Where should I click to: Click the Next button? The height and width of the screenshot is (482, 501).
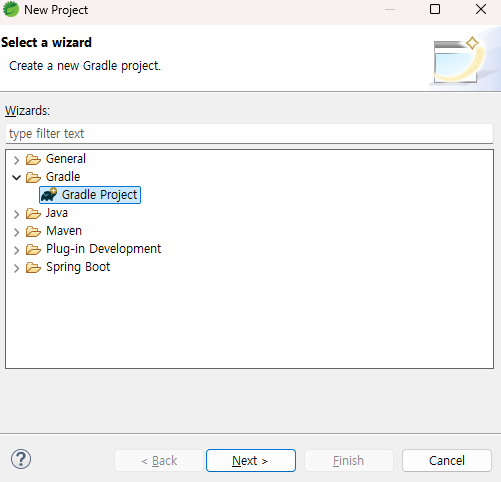click(251, 460)
